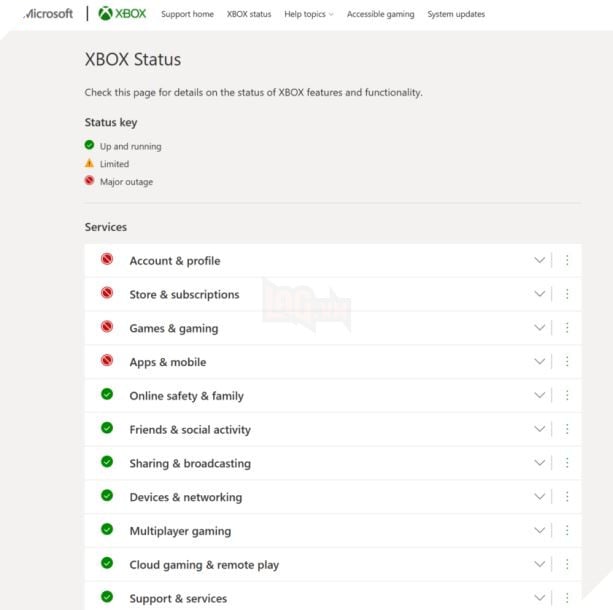Screen dimensions: 613x610
Task: Click the green check icon for Online safety & family
Action: [x=107, y=394]
